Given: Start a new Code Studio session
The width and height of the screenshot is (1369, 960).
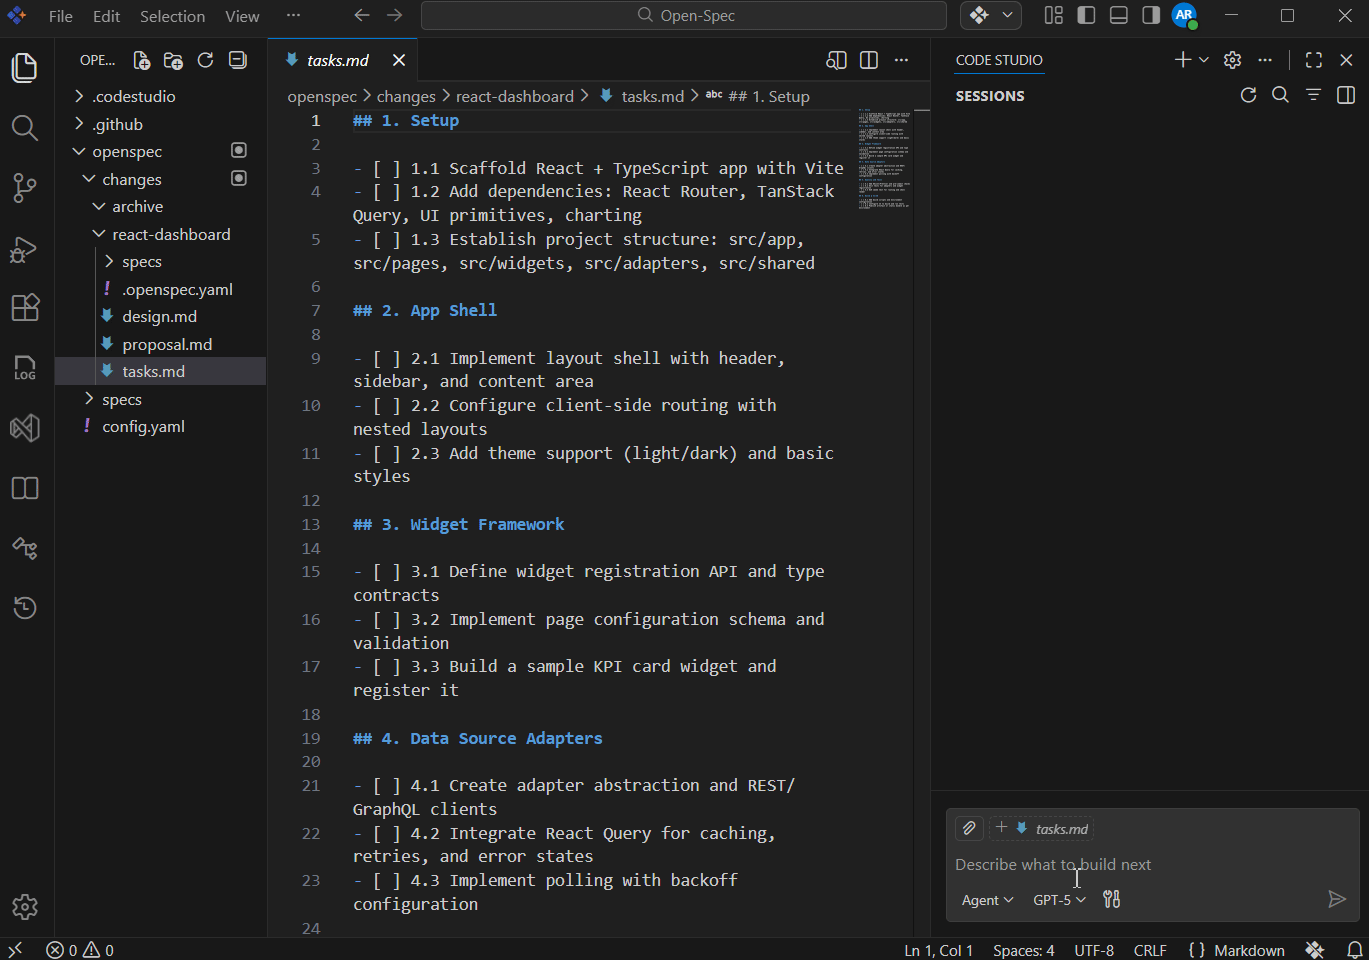Looking at the screenshot, I should pyautogui.click(x=1183, y=61).
